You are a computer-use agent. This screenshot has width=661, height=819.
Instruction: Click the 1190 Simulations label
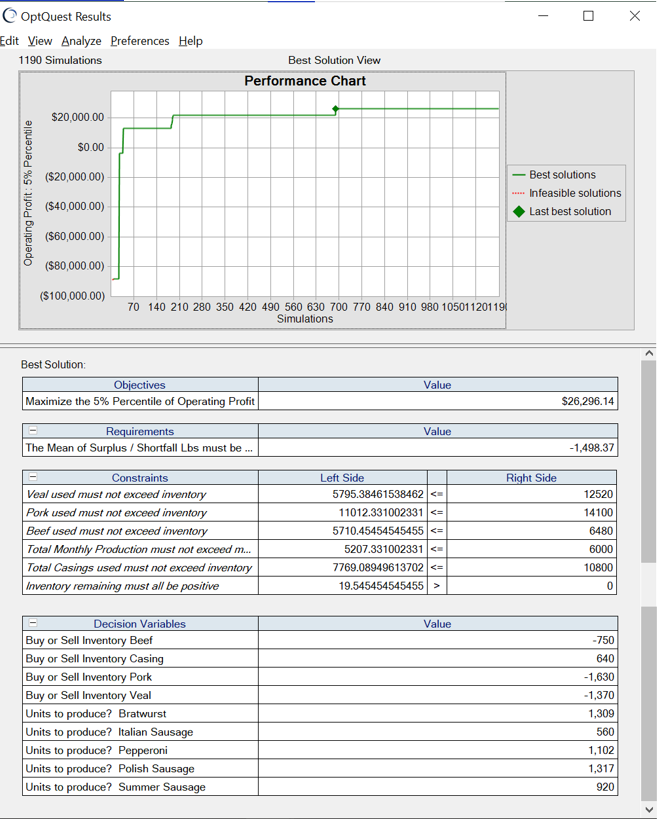point(60,60)
